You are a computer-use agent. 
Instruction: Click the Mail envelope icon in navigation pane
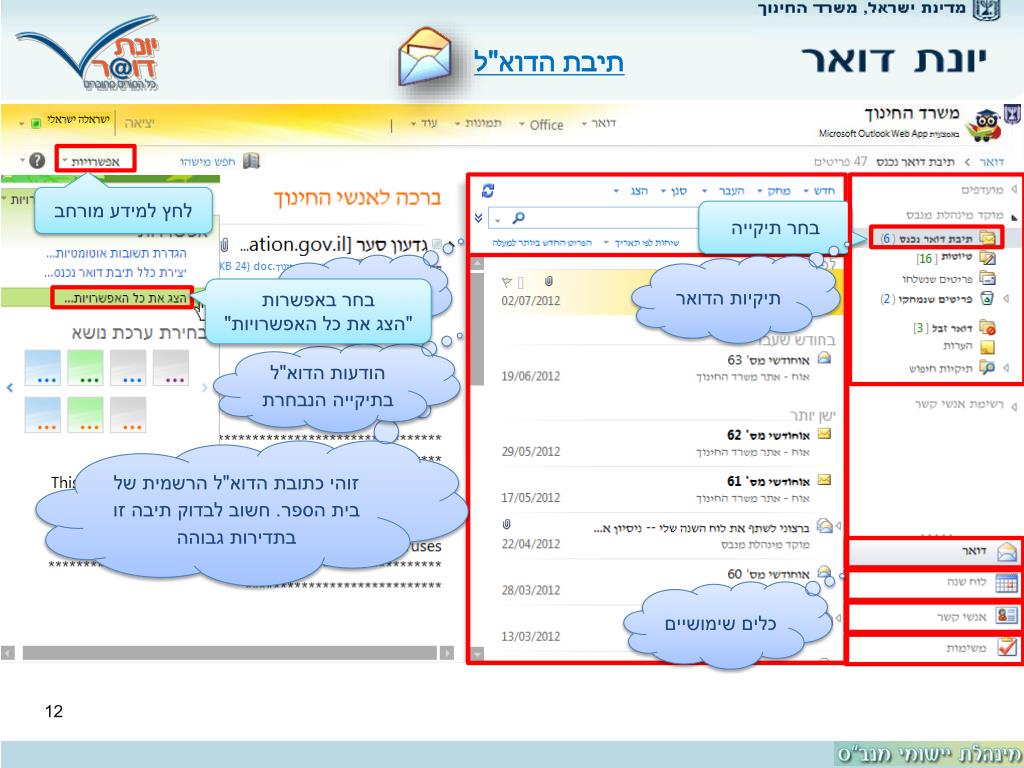[1006, 552]
